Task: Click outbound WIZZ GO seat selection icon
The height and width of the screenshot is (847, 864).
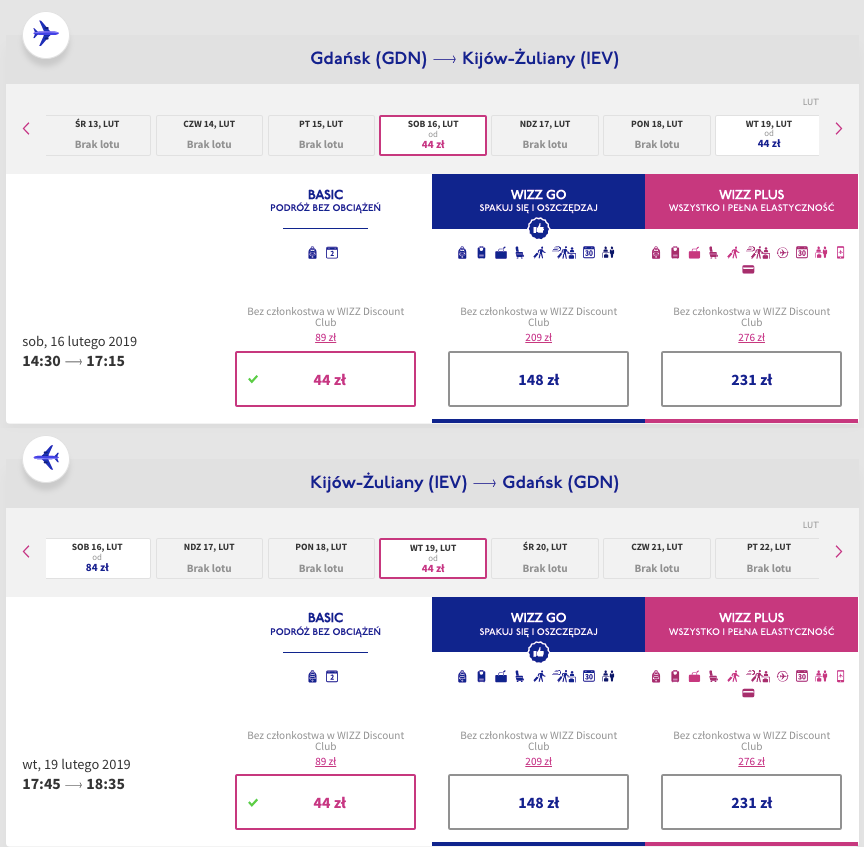Action: tap(520, 253)
